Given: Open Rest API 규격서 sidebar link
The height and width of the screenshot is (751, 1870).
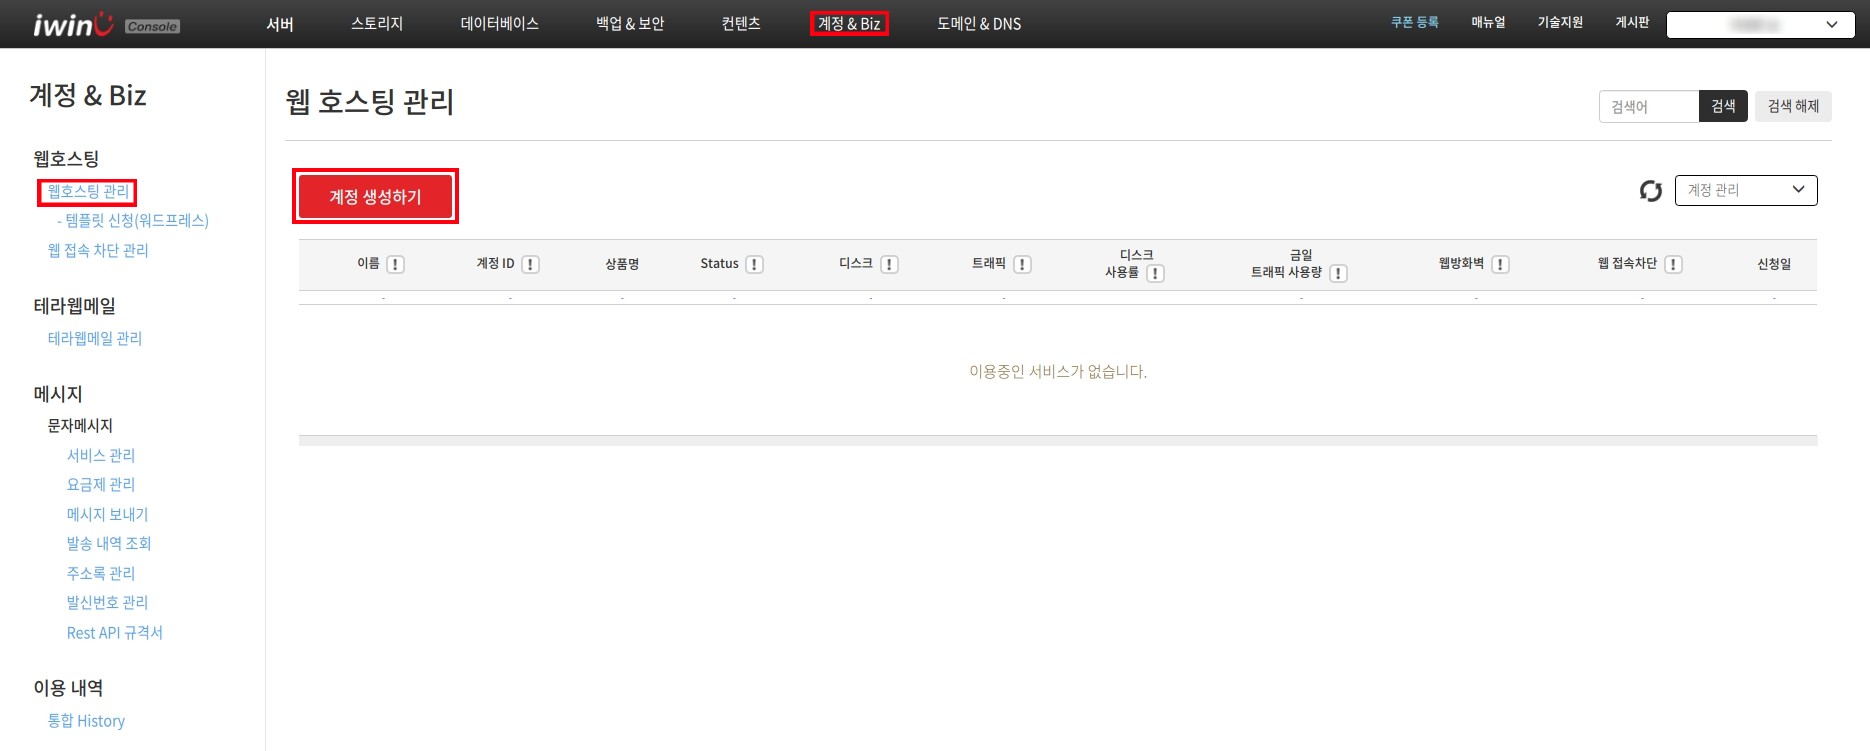Looking at the screenshot, I should (115, 633).
